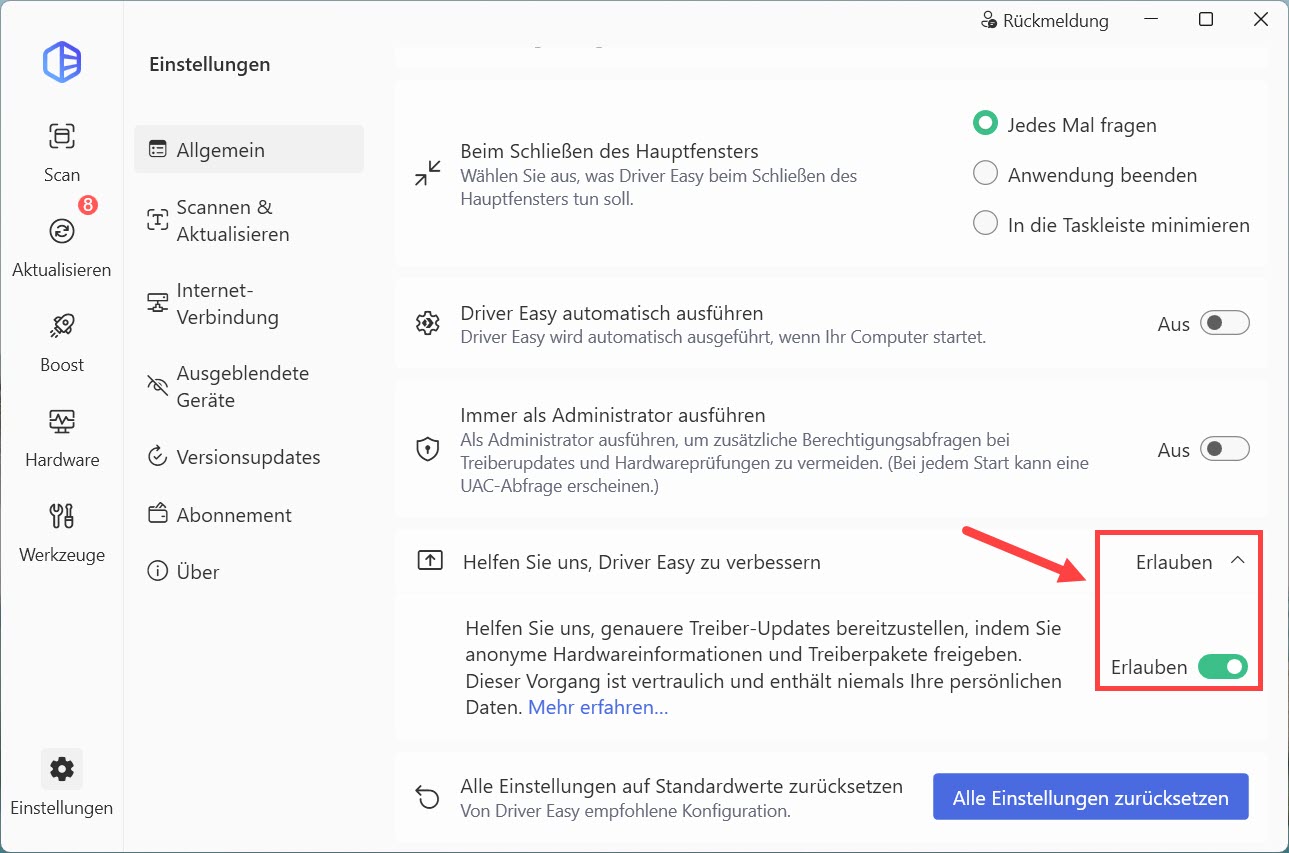Click the shield icon beside Administrator ausführen
The image size is (1289, 853).
tap(428, 449)
